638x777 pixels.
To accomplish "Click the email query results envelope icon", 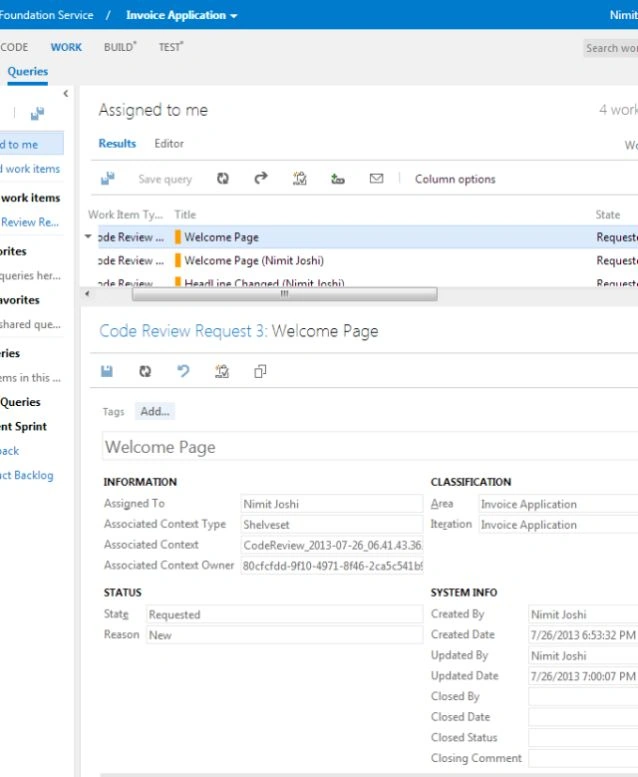I will click(376, 178).
